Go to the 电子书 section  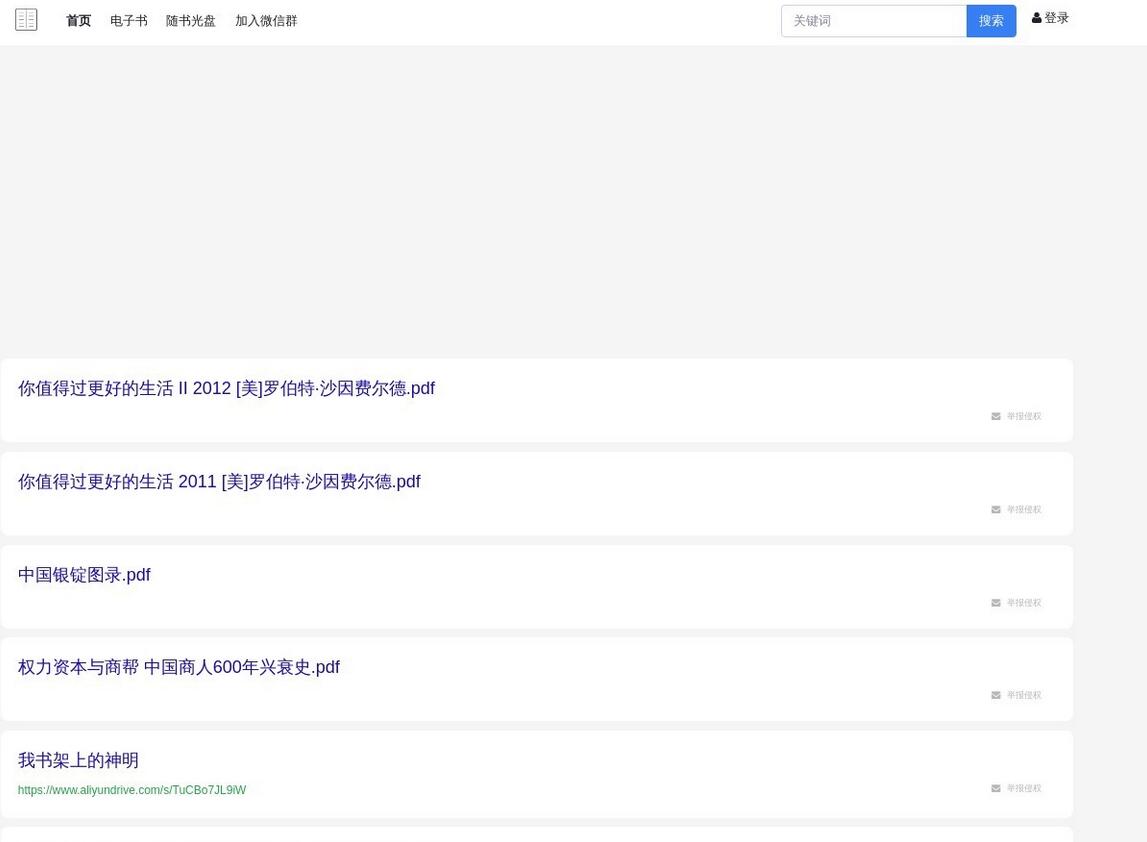[x=128, y=21]
